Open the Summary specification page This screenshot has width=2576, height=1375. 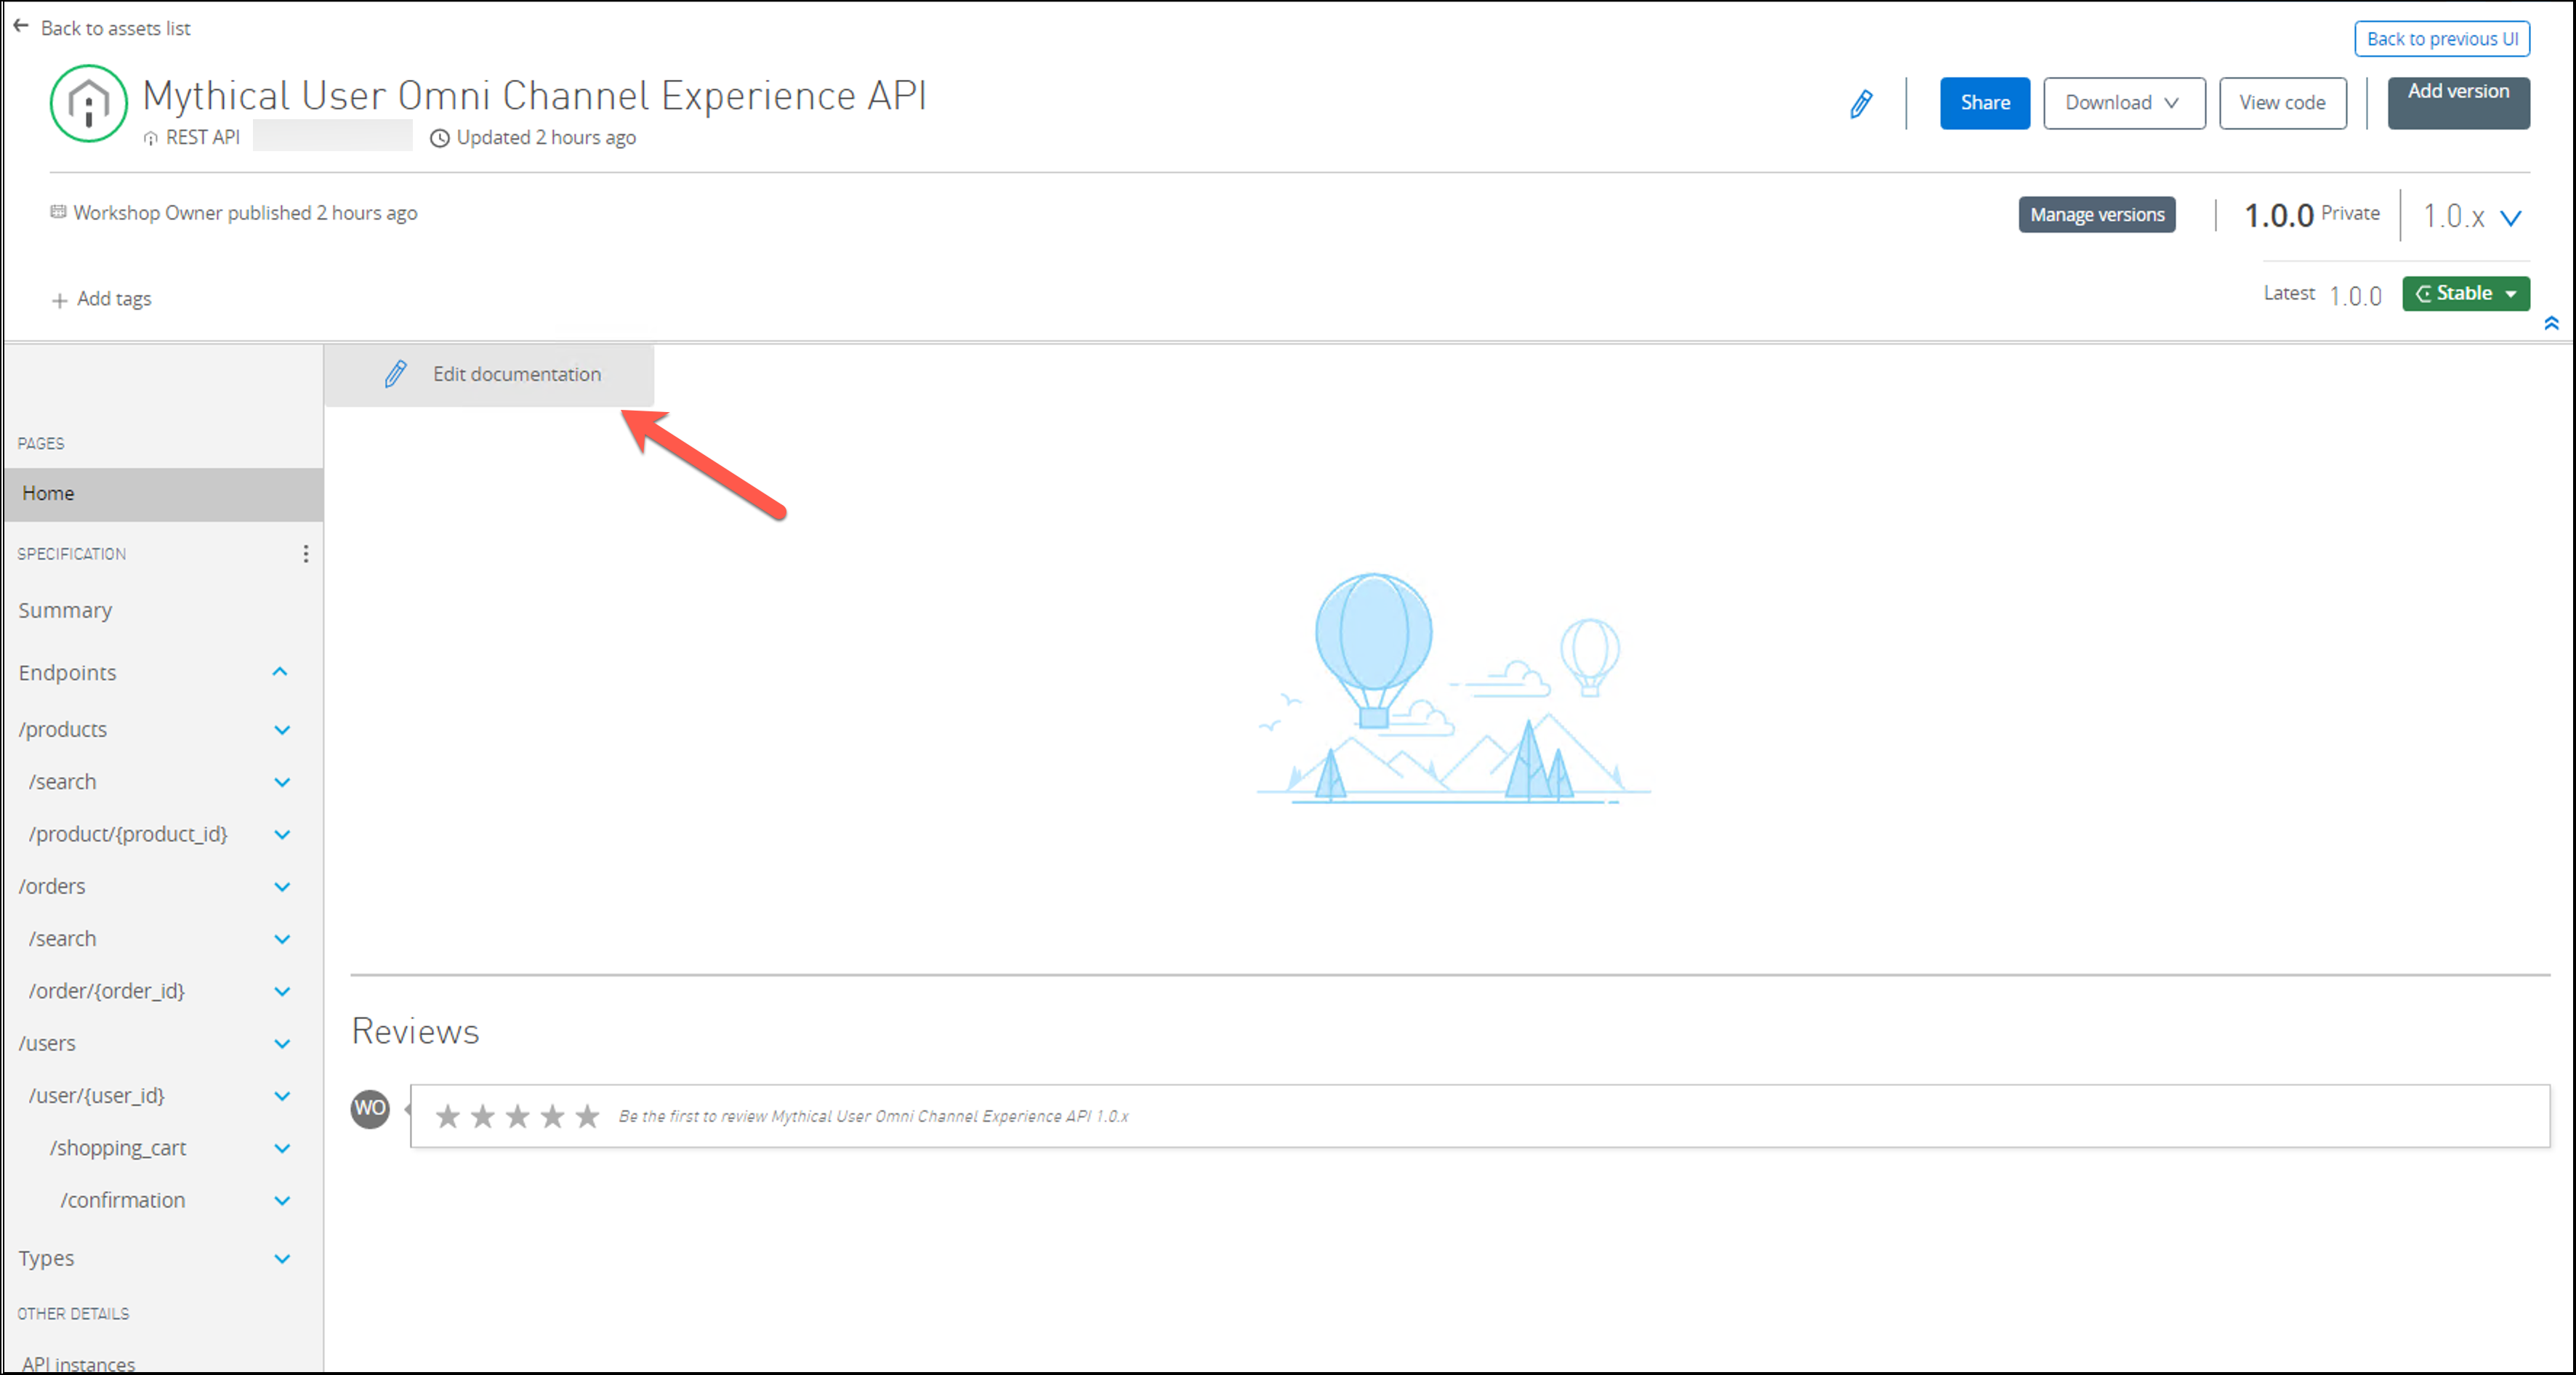(65, 610)
